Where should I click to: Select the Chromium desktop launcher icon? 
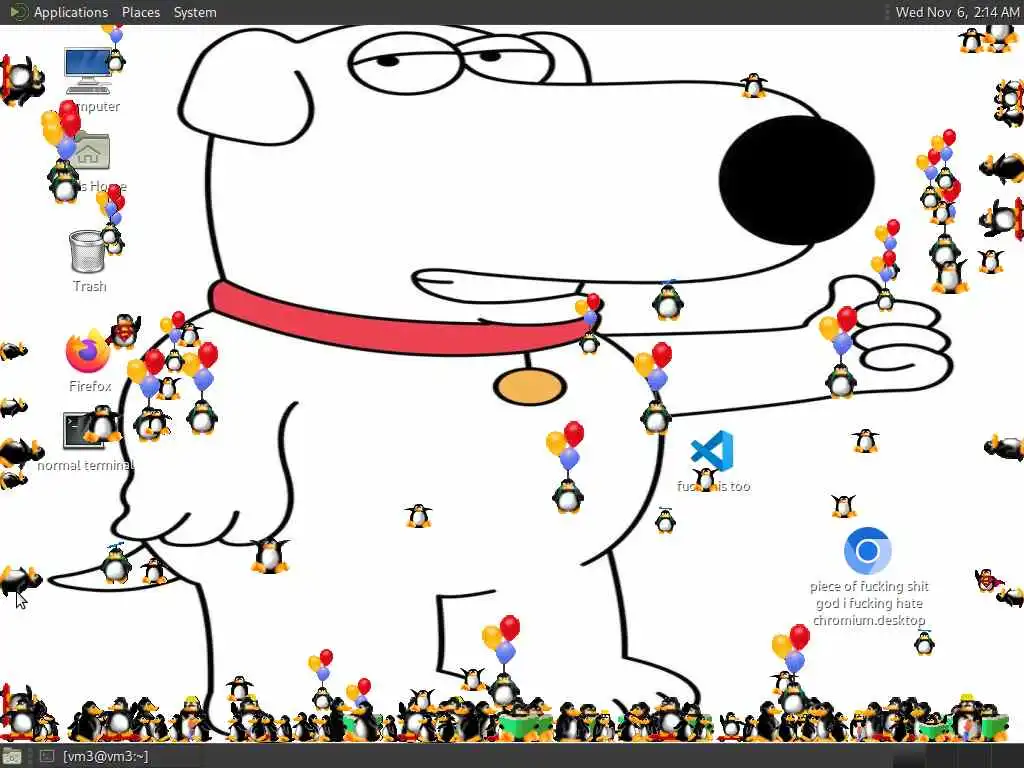coord(867,551)
